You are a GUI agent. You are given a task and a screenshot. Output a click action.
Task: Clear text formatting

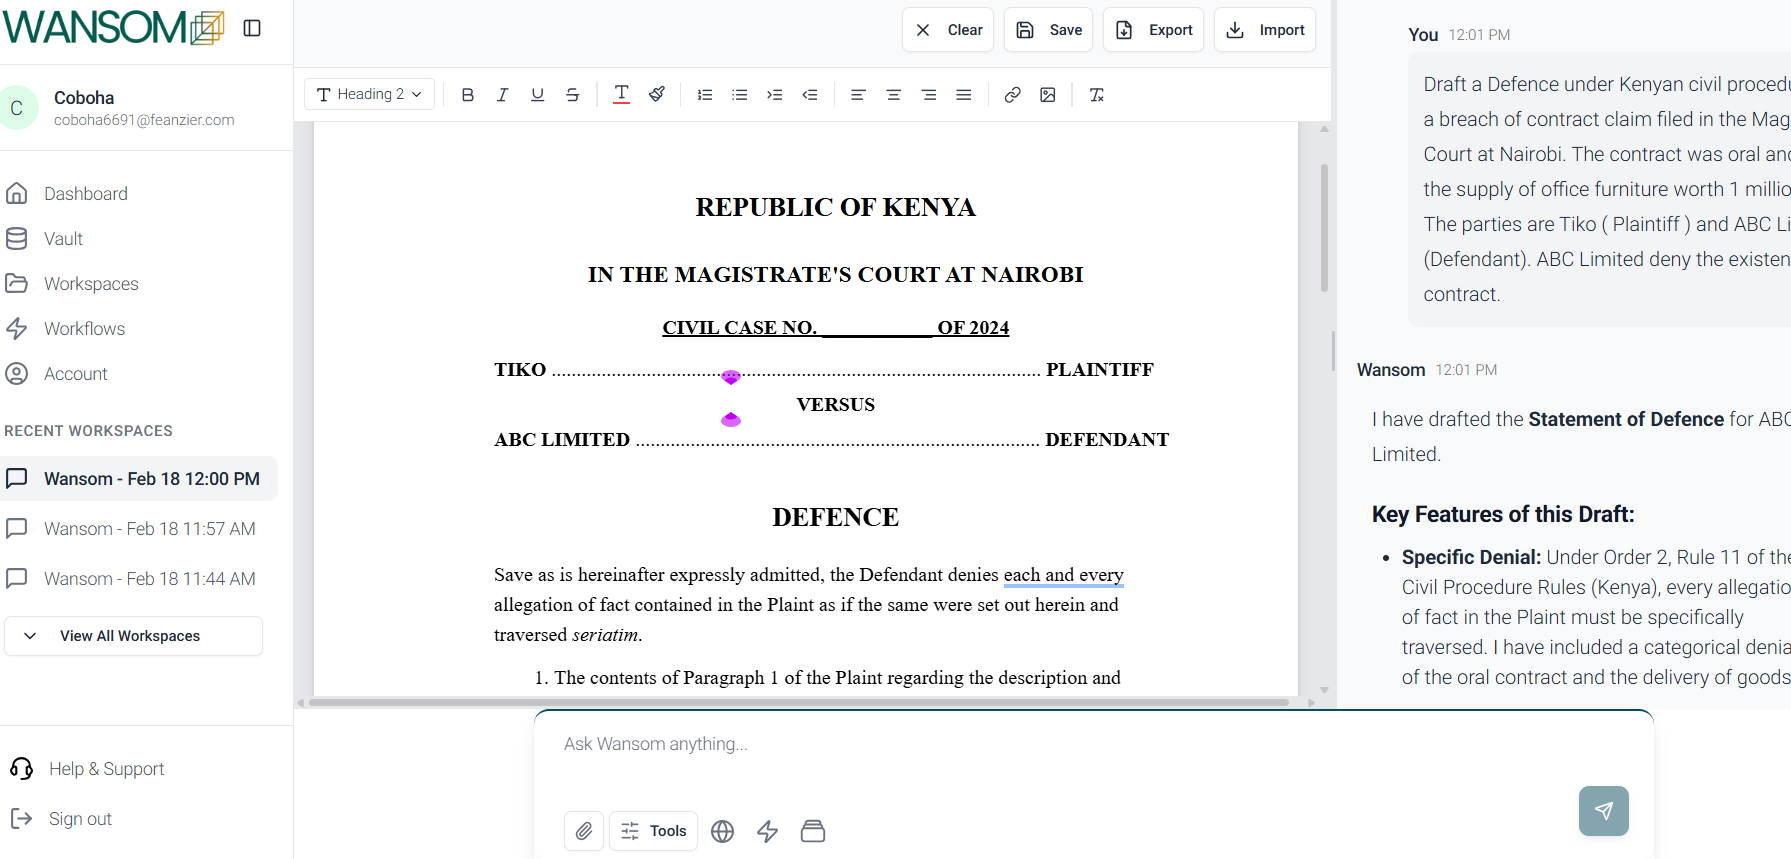(x=1097, y=95)
